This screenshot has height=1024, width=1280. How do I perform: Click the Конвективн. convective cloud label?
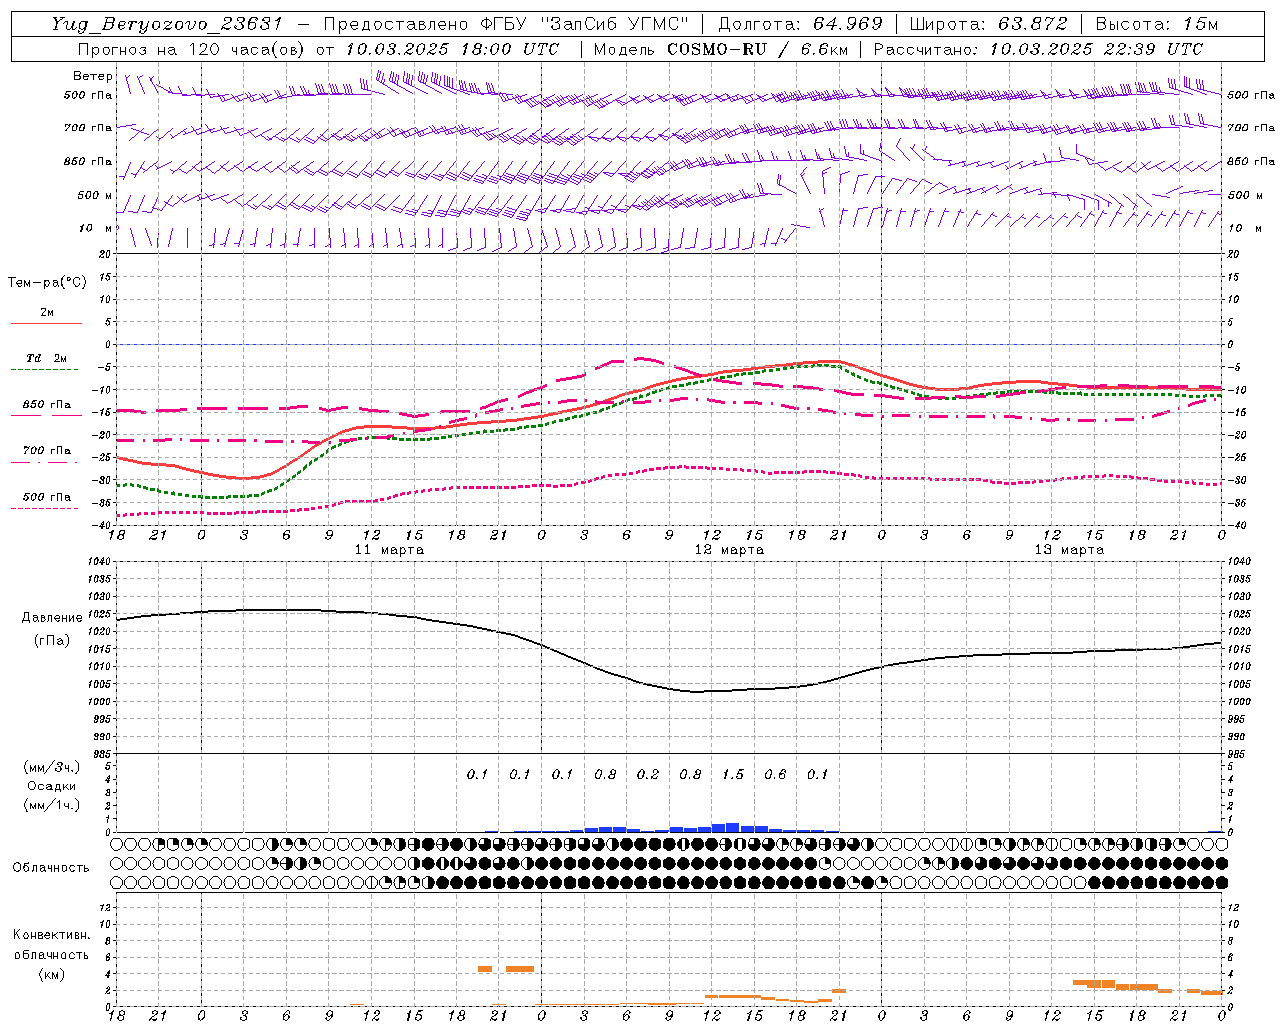click(x=52, y=935)
